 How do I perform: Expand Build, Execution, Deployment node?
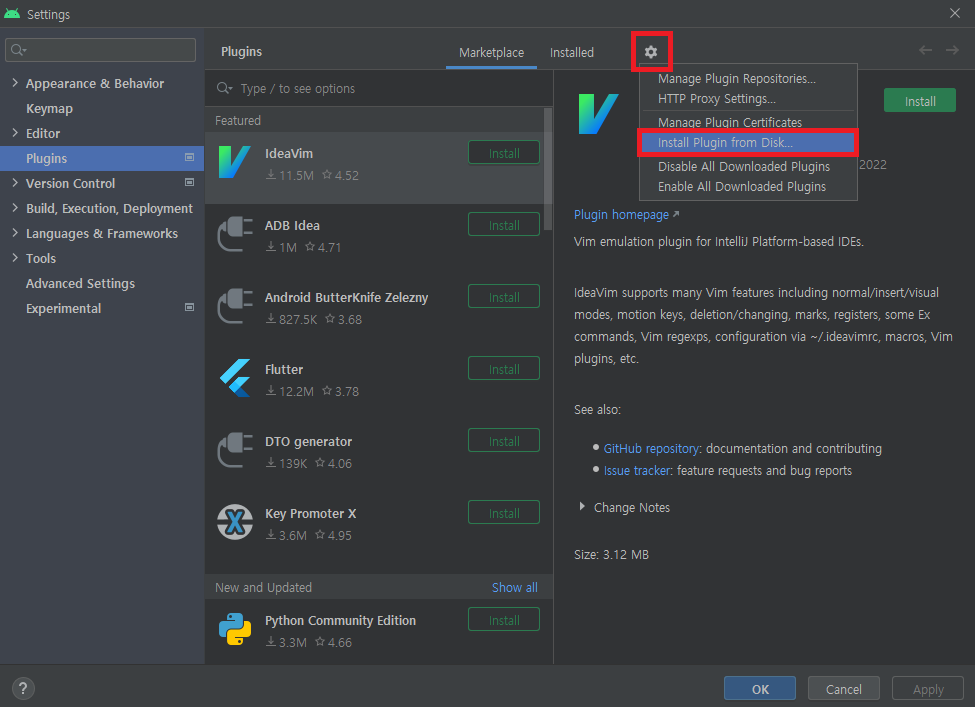point(15,208)
